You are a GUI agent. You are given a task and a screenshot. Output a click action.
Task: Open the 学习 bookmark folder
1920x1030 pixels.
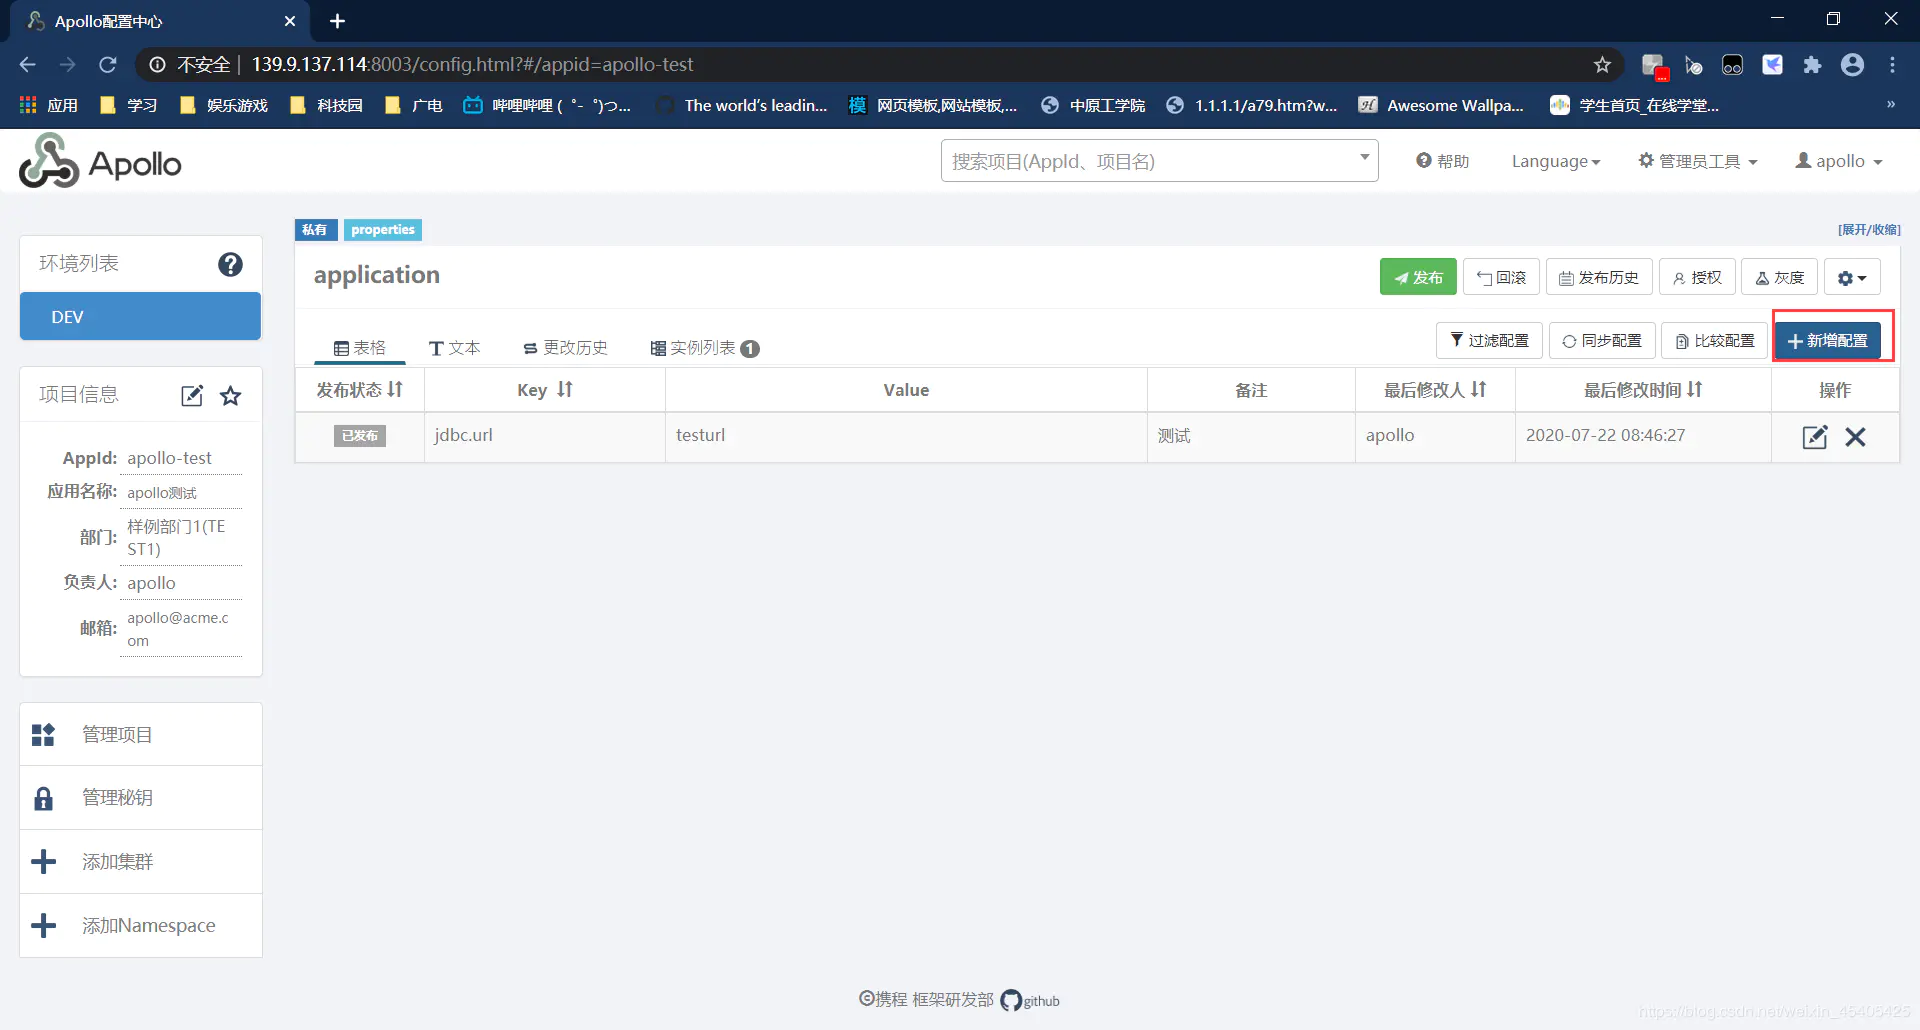click(x=128, y=105)
